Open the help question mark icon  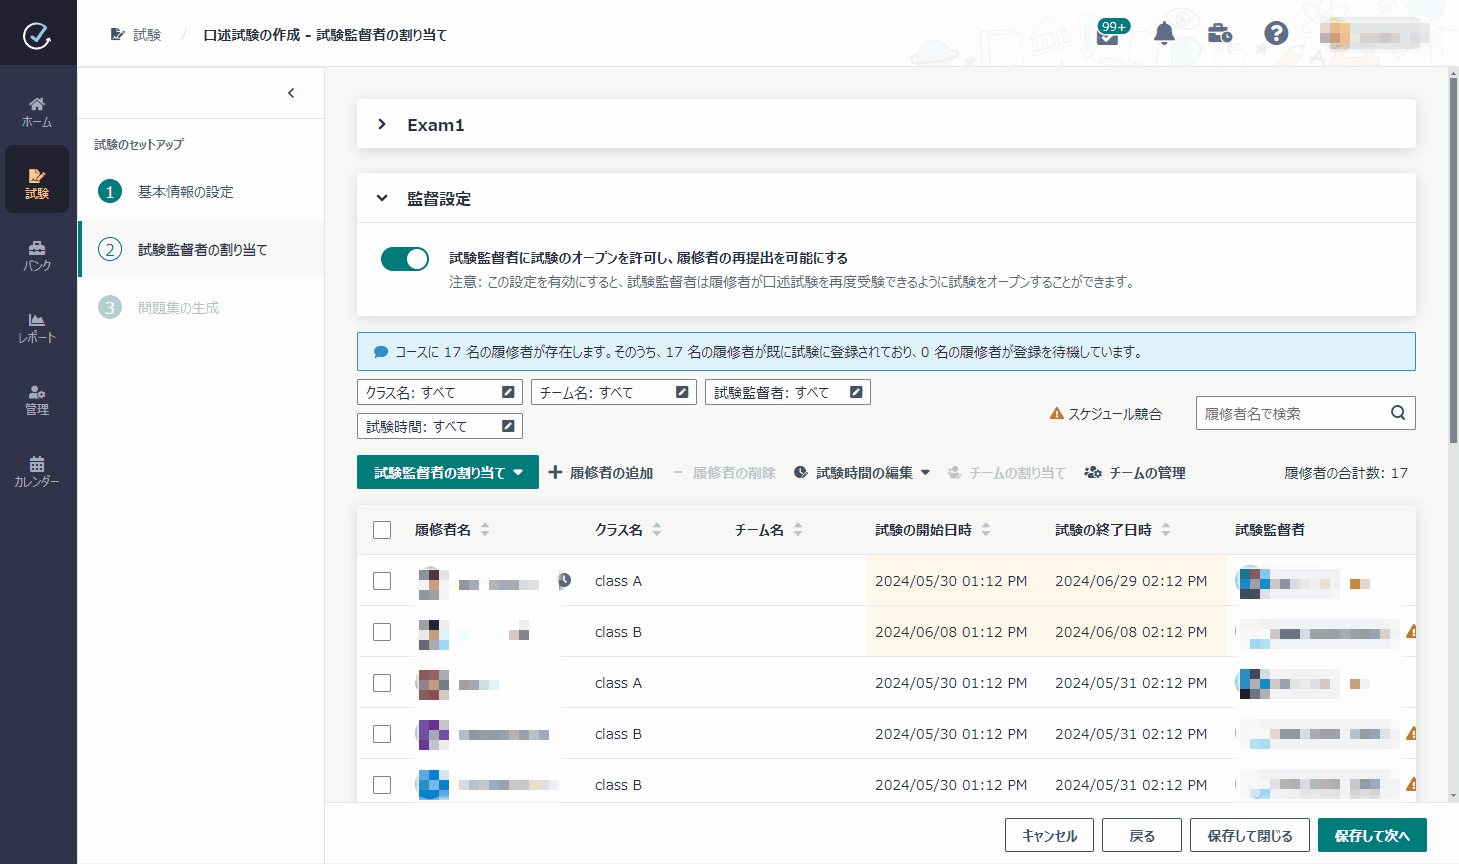pyautogui.click(x=1276, y=33)
